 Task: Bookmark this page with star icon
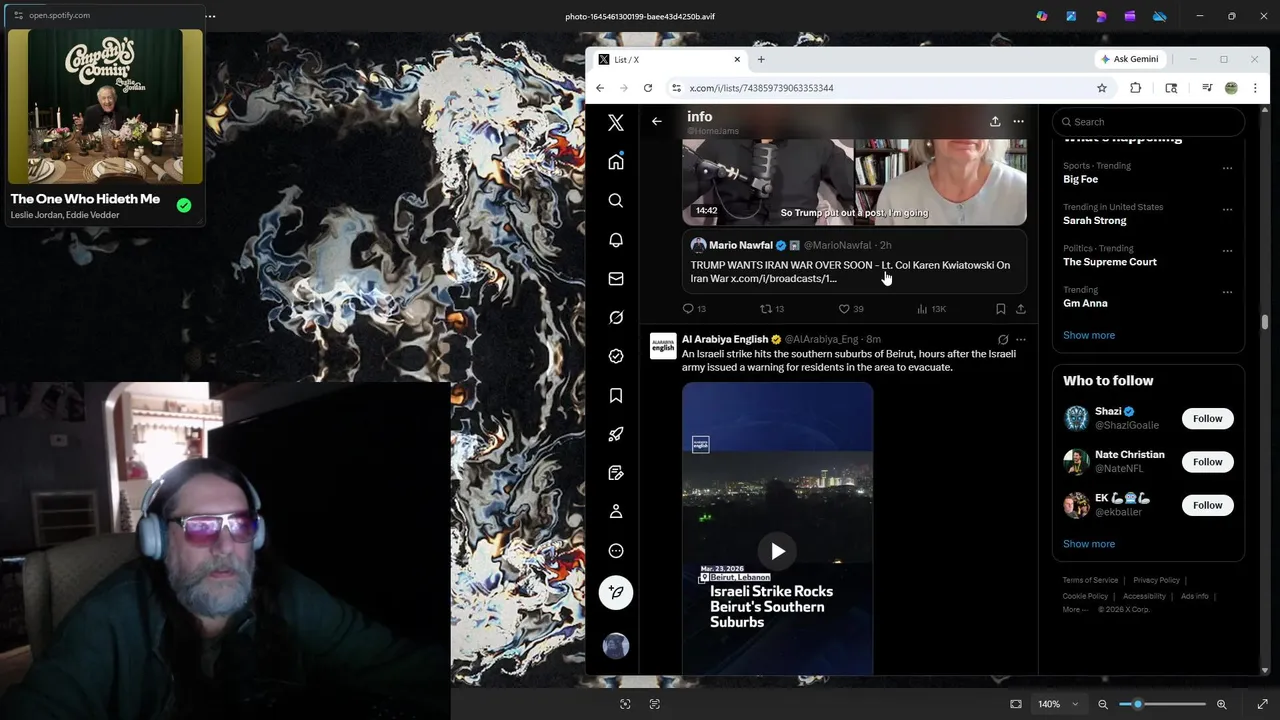click(1102, 88)
